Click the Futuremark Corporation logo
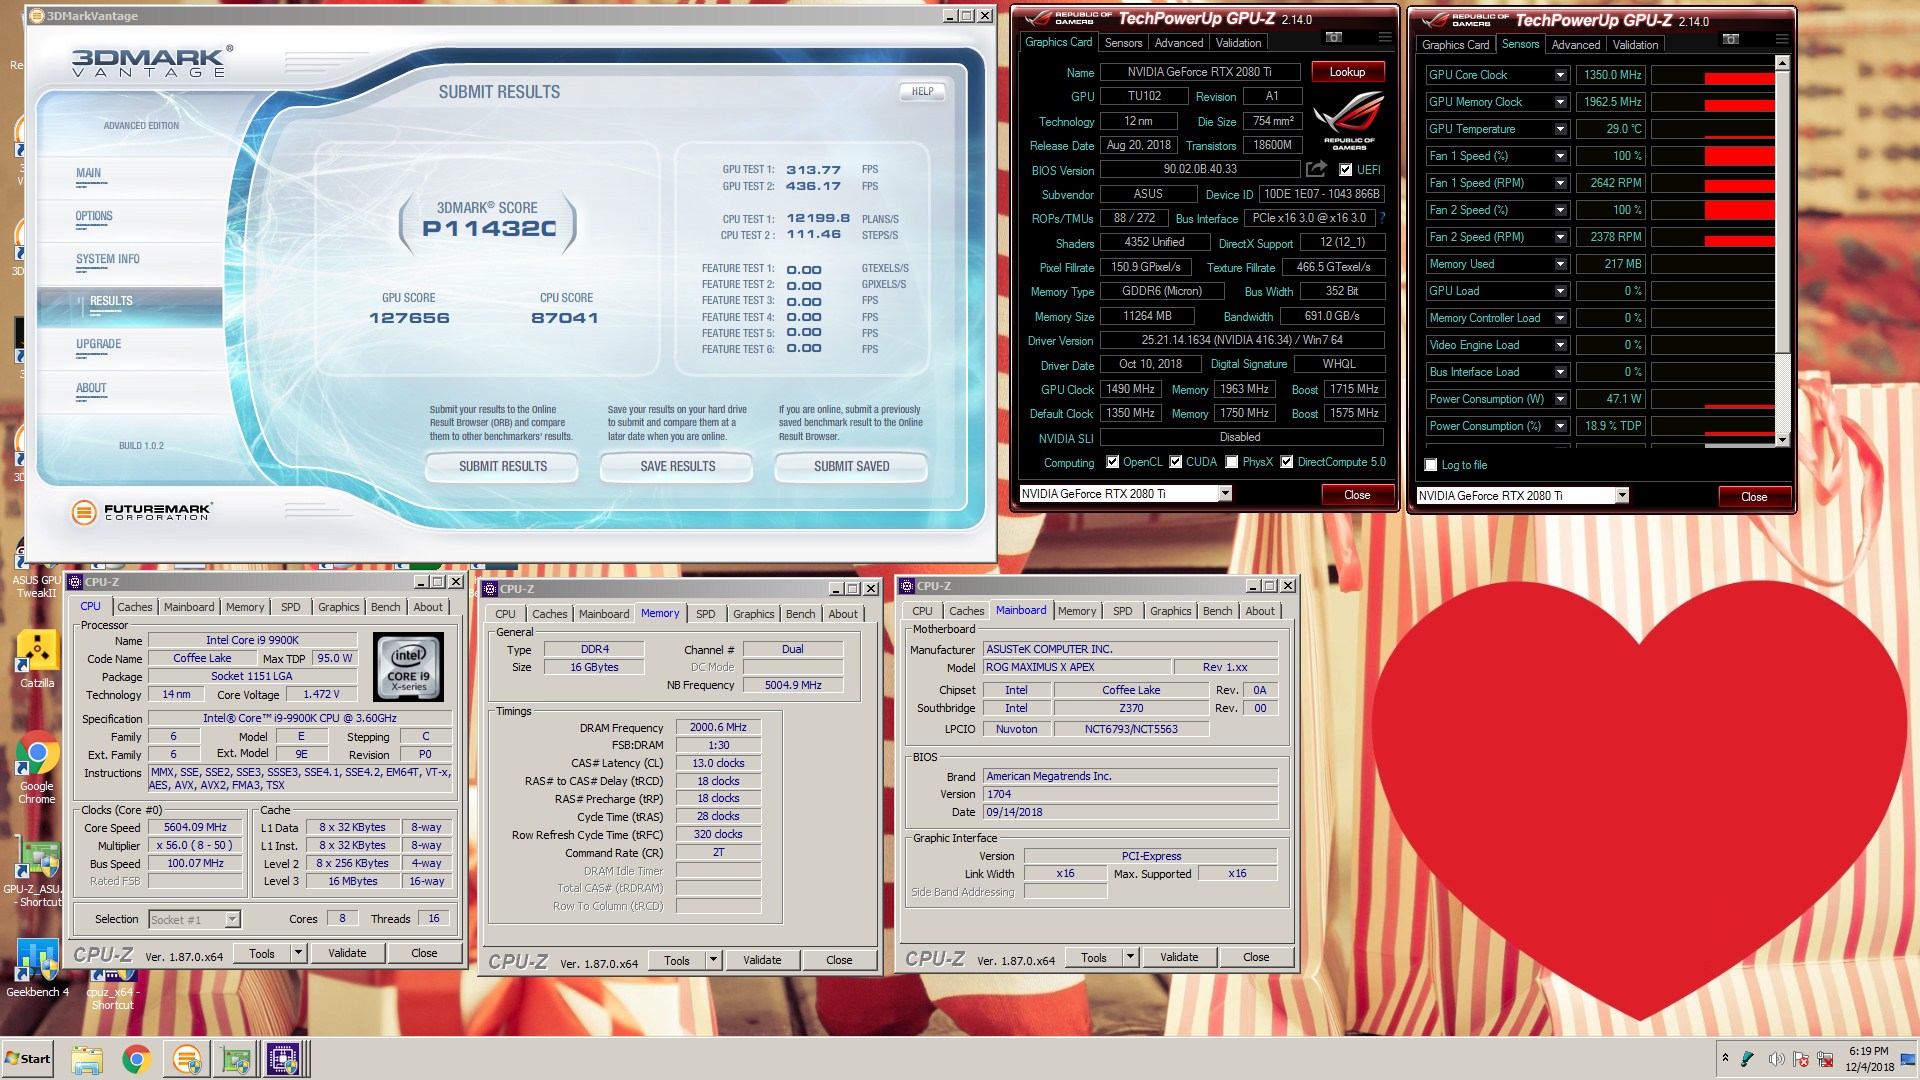Screen dimensions: 1920x1080 [x=141, y=512]
